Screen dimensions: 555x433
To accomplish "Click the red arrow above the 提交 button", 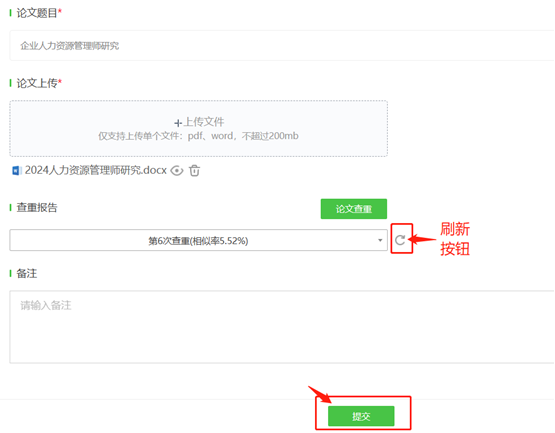I will 320,394.
